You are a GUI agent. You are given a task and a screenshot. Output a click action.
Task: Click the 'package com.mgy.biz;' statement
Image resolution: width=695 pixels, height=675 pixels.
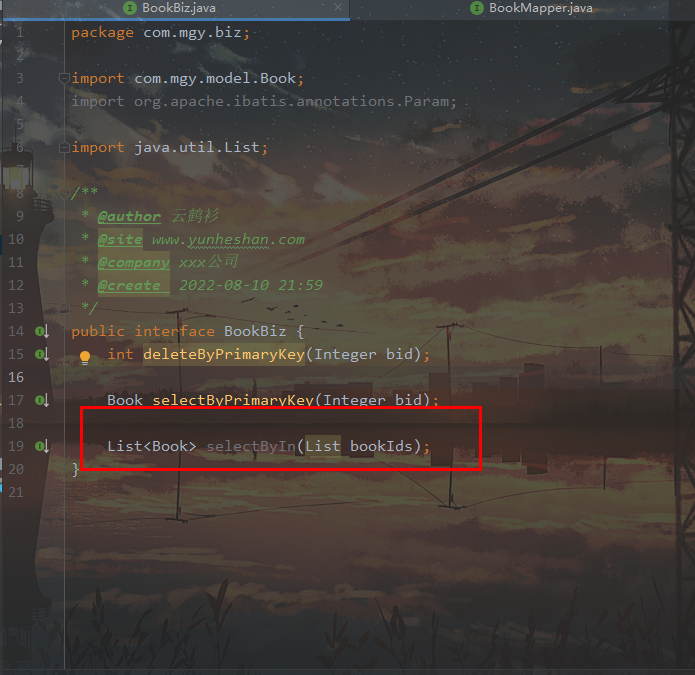pyautogui.click(x=160, y=32)
